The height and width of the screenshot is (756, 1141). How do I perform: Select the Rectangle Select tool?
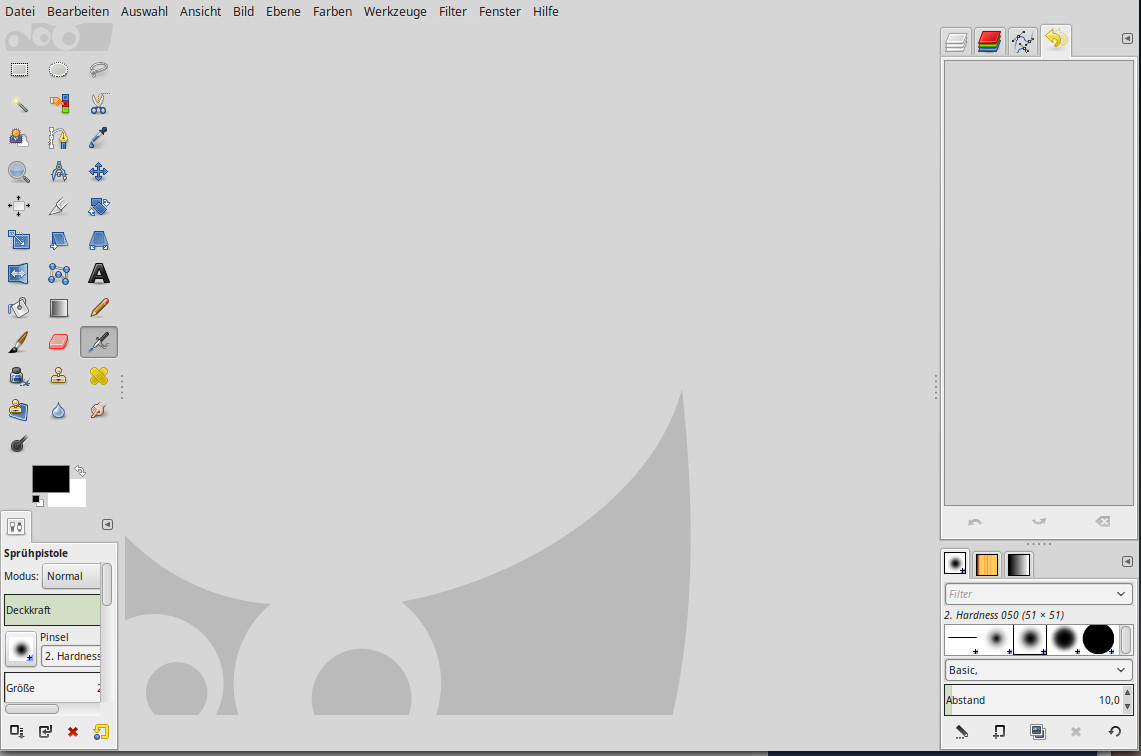(19, 70)
